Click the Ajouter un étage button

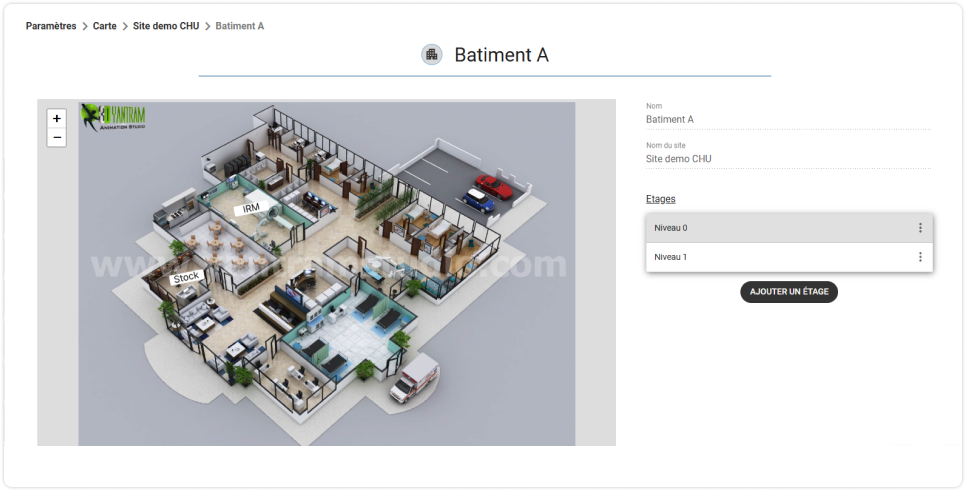pos(789,291)
